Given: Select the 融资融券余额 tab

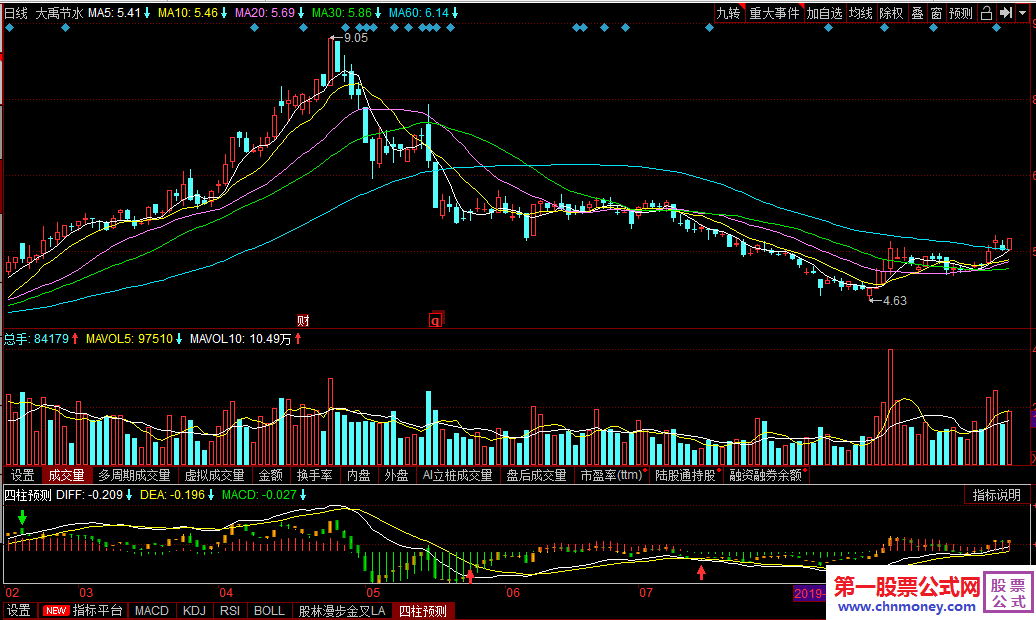Looking at the screenshot, I should click(x=767, y=475).
